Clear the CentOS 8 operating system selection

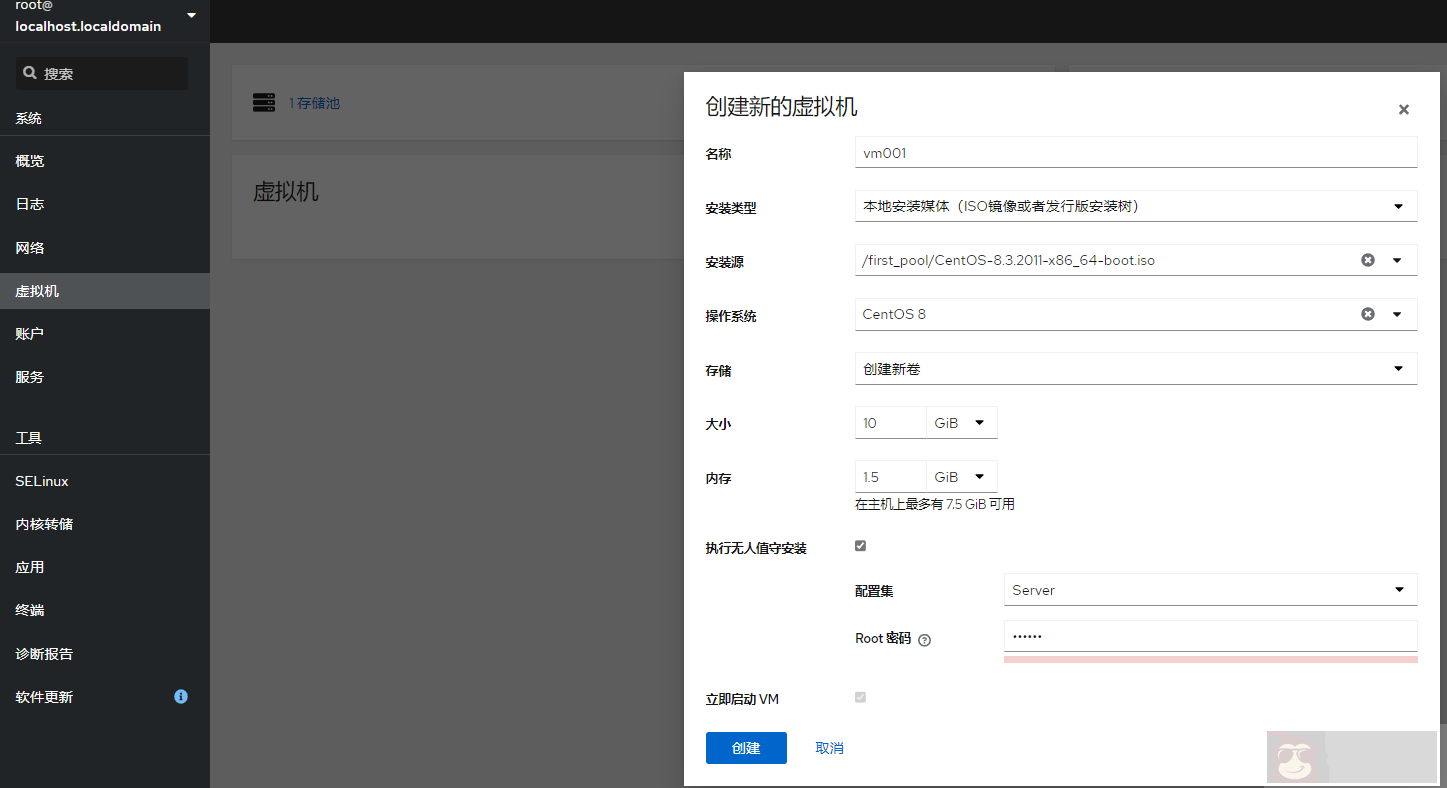(x=1368, y=314)
